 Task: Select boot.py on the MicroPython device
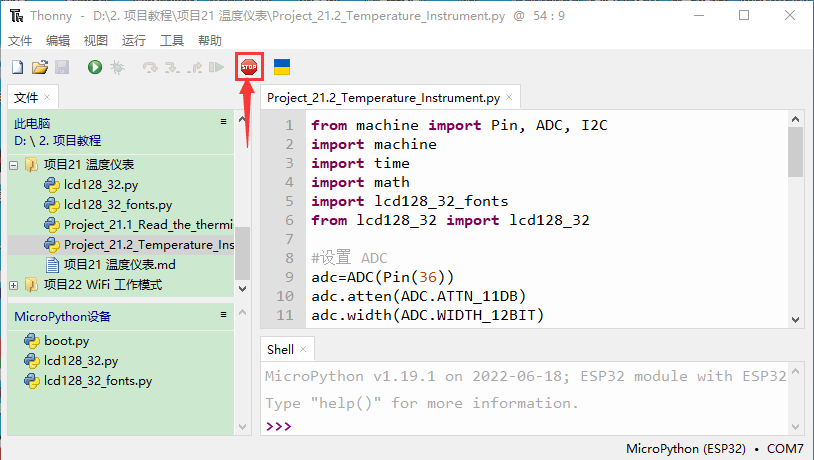click(x=66, y=341)
